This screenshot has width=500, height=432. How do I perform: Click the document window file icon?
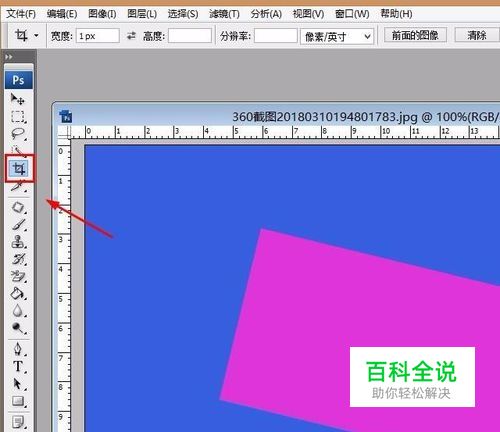66,116
